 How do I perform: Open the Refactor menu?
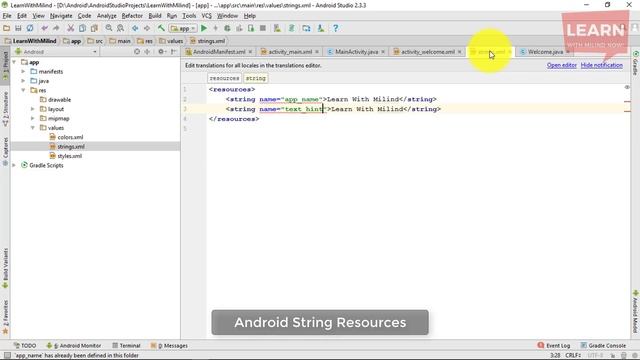[x=132, y=16]
